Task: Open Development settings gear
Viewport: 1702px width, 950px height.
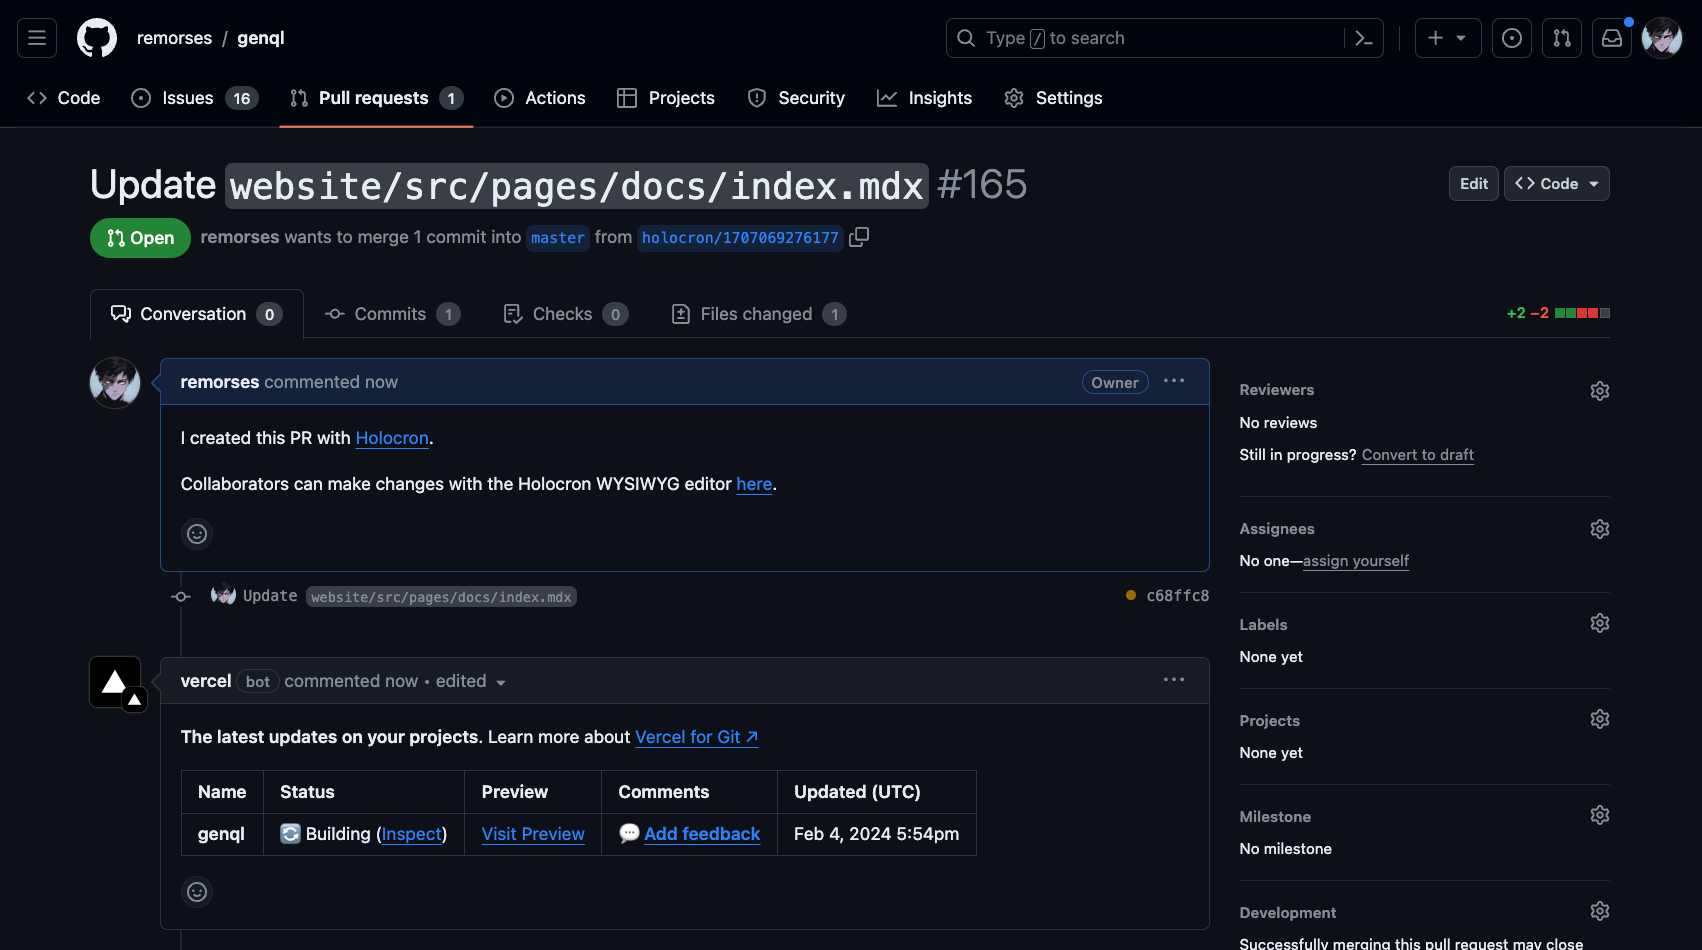Action: 1600,911
